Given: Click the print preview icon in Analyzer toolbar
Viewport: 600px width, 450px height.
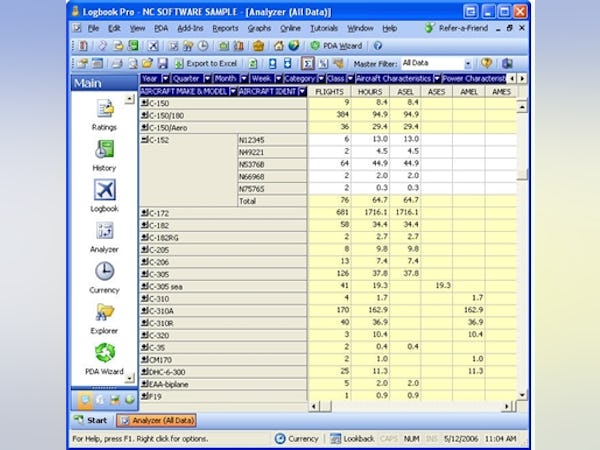Looking at the screenshot, I should pyautogui.click(x=132, y=64).
